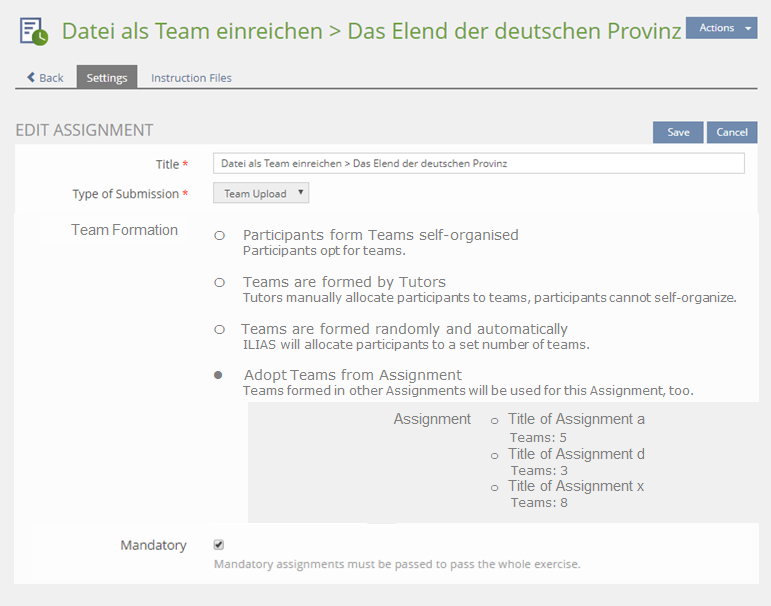Viewport: 771px width, 606px height.
Task: Select Title of Assignment x with 8 teams
Action: (x=494, y=487)
